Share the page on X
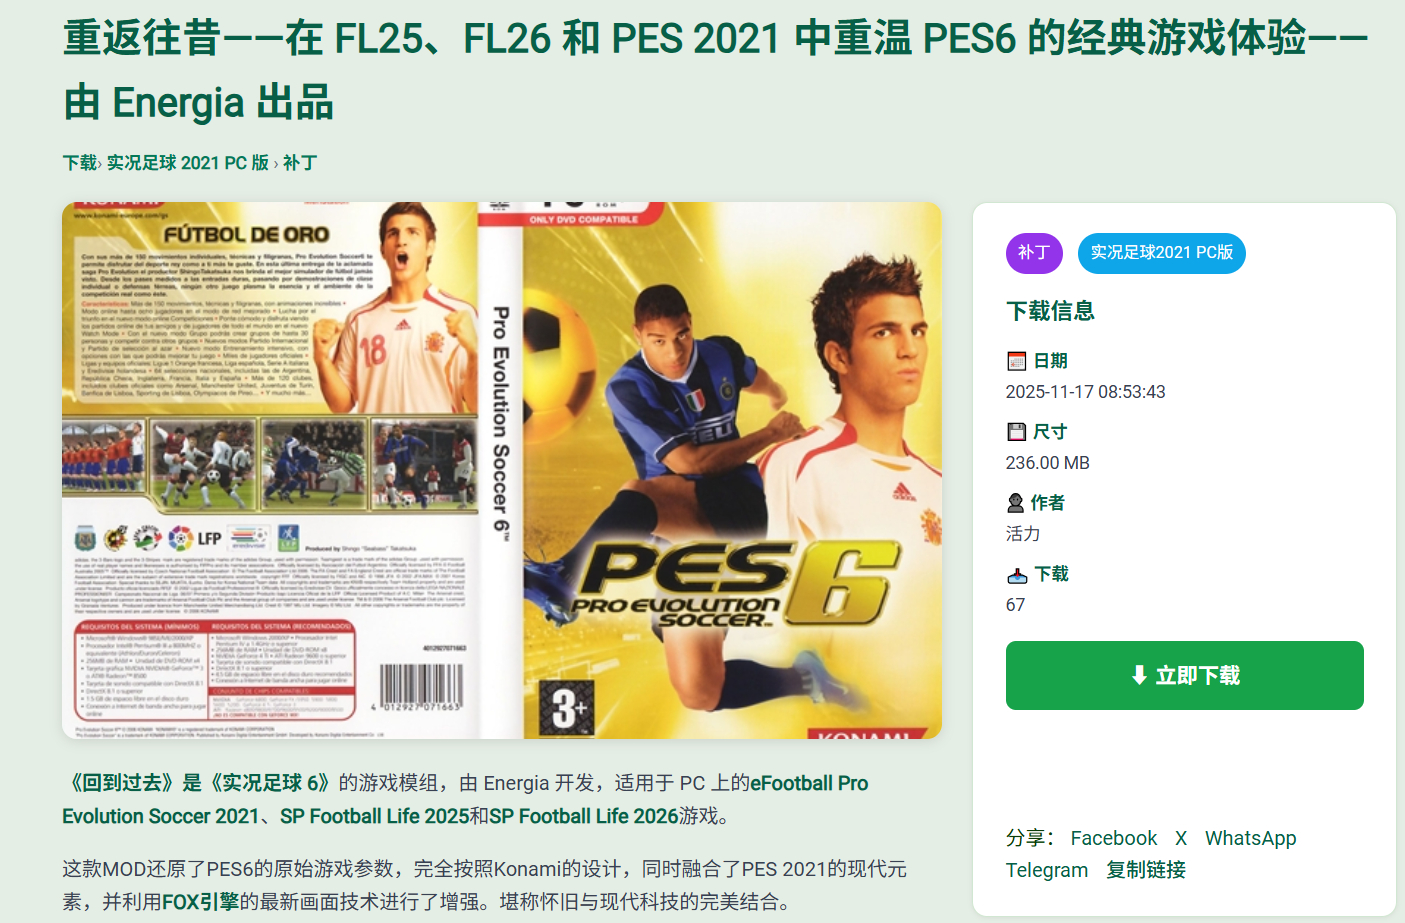 point(1181,838)
